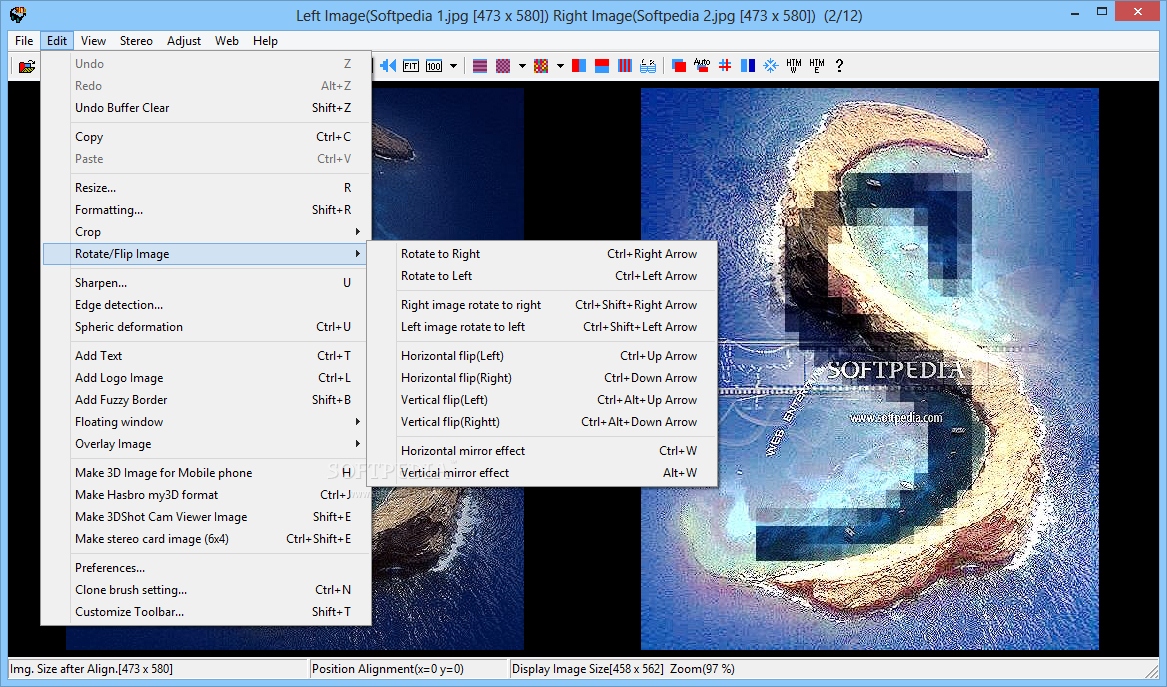
Task: Select Left image rotate to left
Action: [543, 327]
